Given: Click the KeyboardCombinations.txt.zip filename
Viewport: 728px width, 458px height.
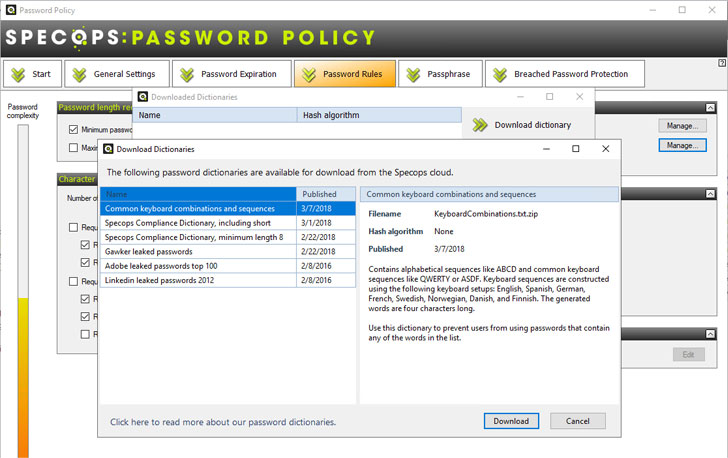Looking at the screenshot, I should coord(486,214).
